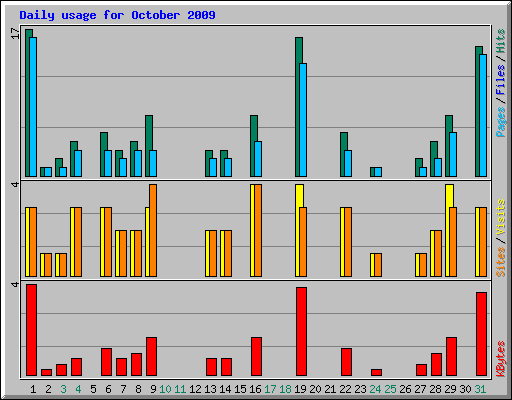Click the day 19 red KBytes bar
Viewport: 512px width, 400px height.
click(301, 331)
